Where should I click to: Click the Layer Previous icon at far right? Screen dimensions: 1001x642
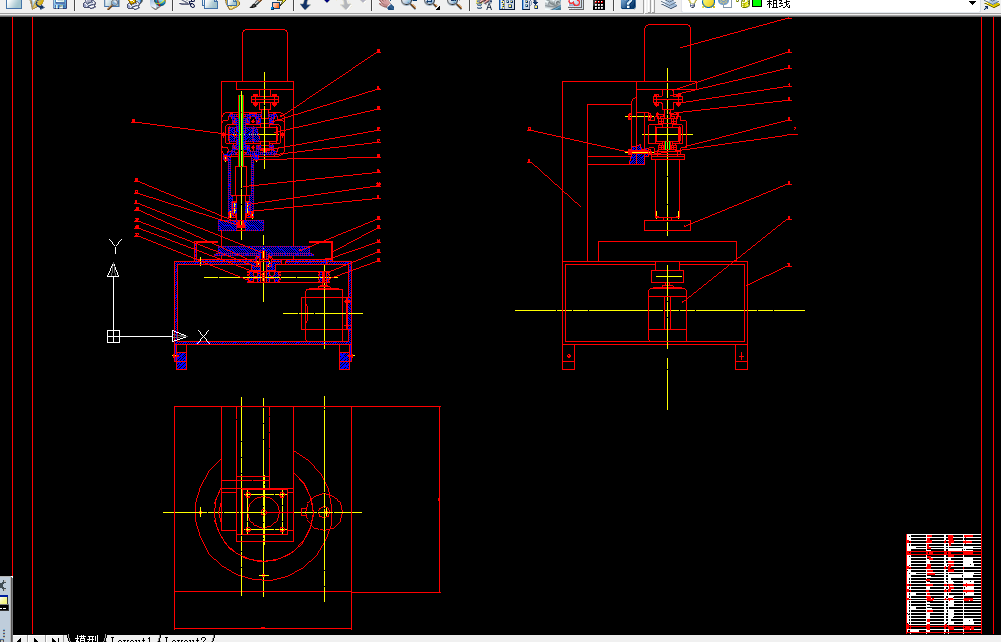coord(993,4)
